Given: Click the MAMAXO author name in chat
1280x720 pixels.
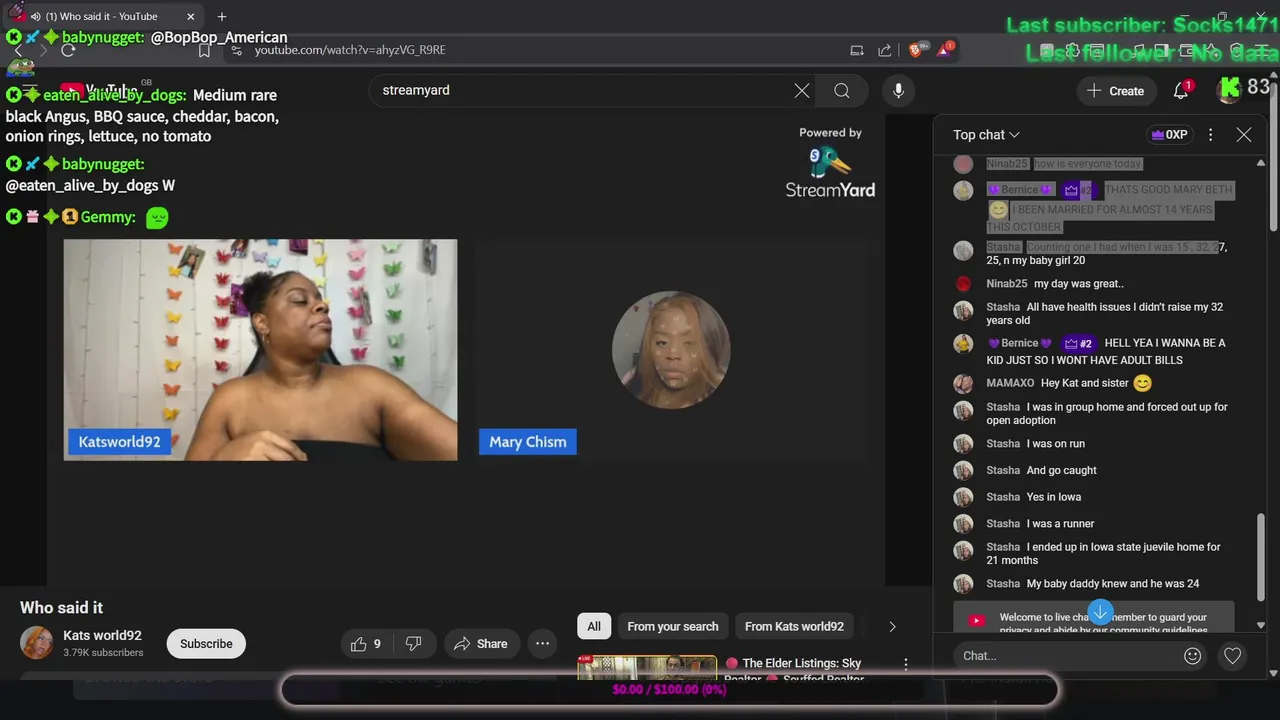Looking at the screenshot, I should (1010, 383).
